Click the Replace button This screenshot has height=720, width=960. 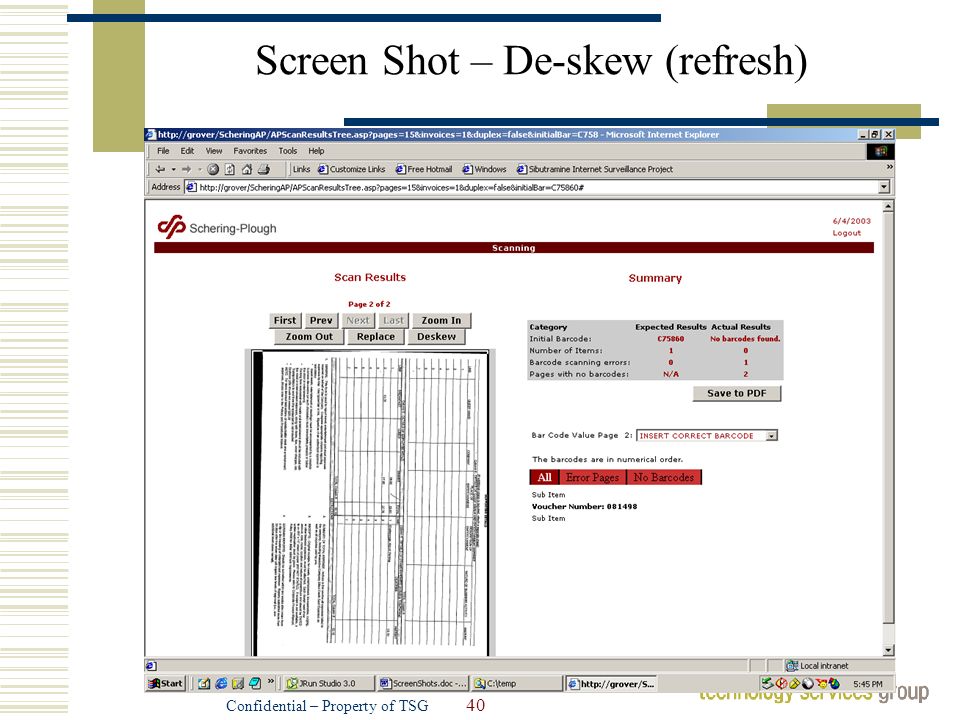(x=376, y=337)
